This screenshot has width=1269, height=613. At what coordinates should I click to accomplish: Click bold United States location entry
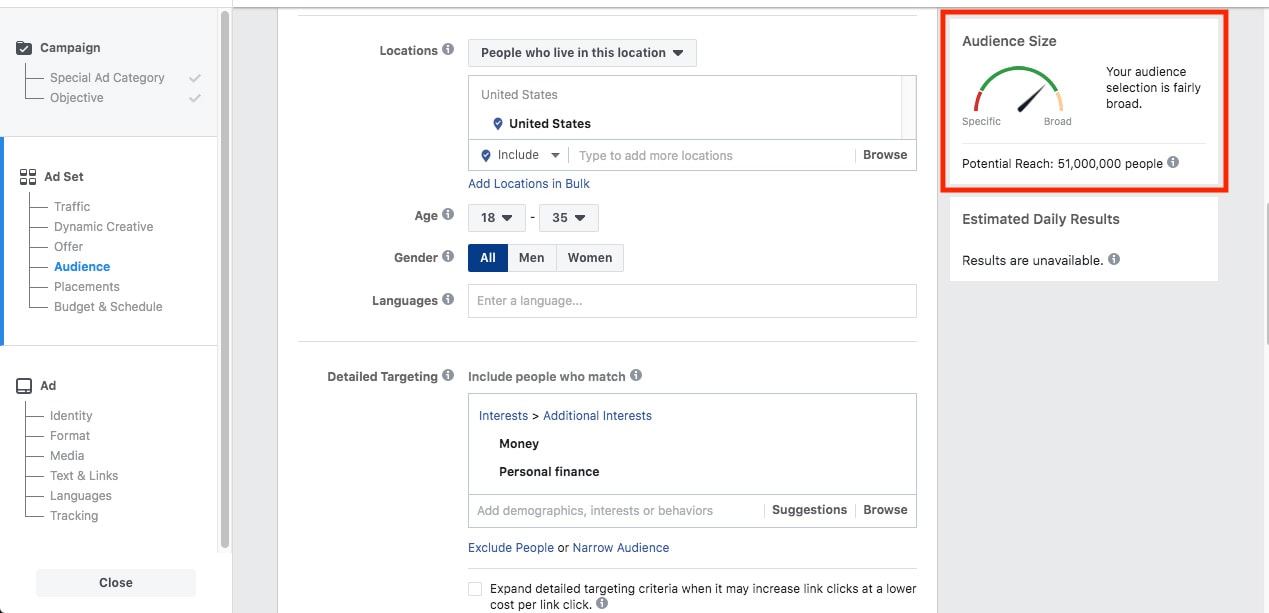[x=550, y=123]
